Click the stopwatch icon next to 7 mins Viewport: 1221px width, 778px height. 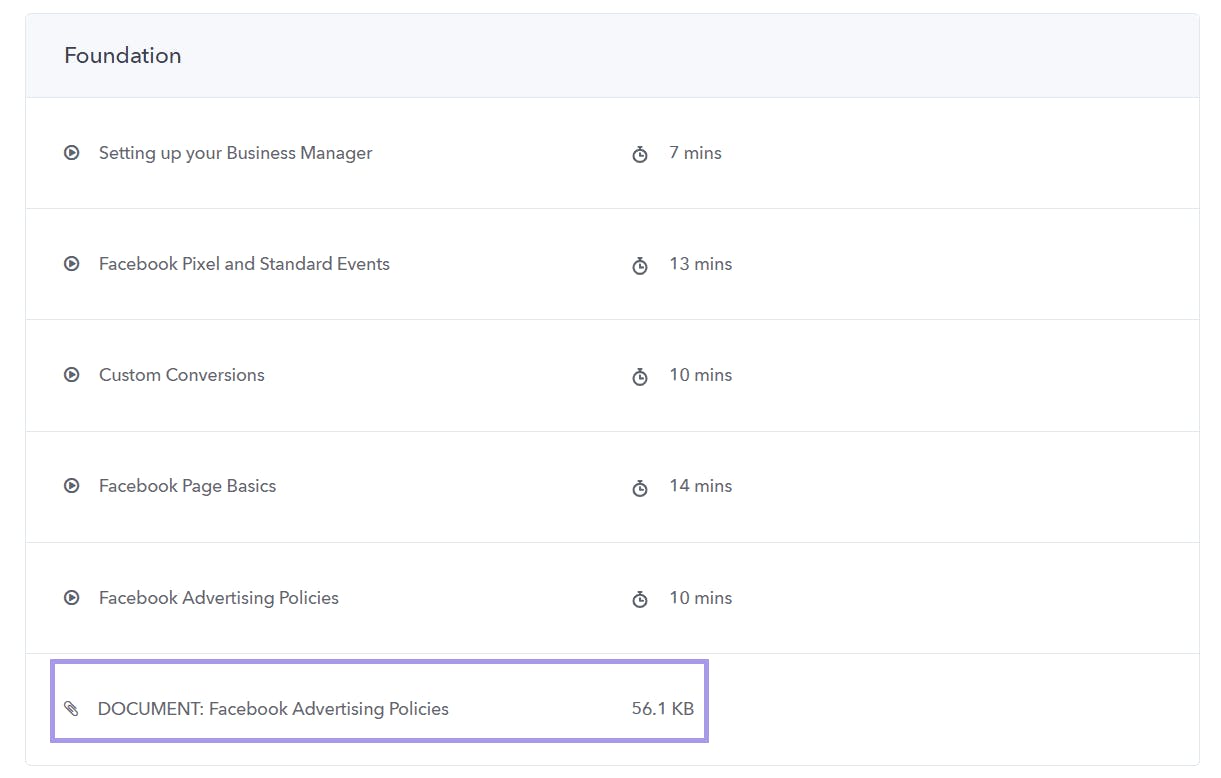point(640,154)
